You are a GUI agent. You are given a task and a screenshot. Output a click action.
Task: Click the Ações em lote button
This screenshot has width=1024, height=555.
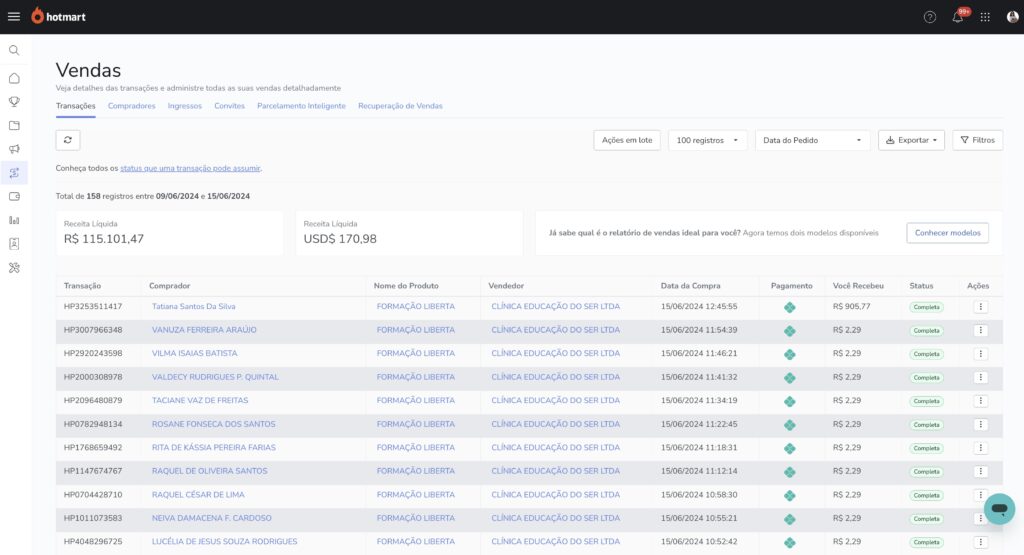coord(627,140)
